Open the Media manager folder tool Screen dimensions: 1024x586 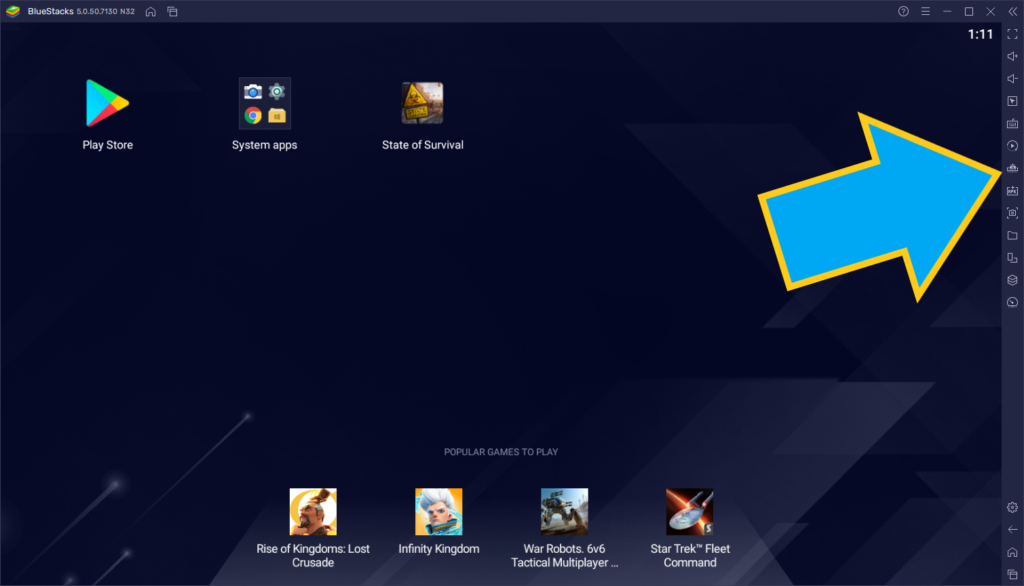click(x=1011, y=234)
